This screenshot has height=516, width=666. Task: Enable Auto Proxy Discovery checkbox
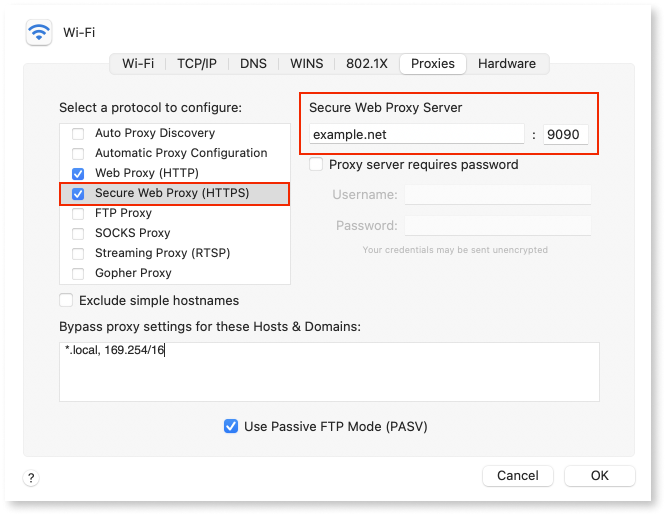[x=78, y=133]
